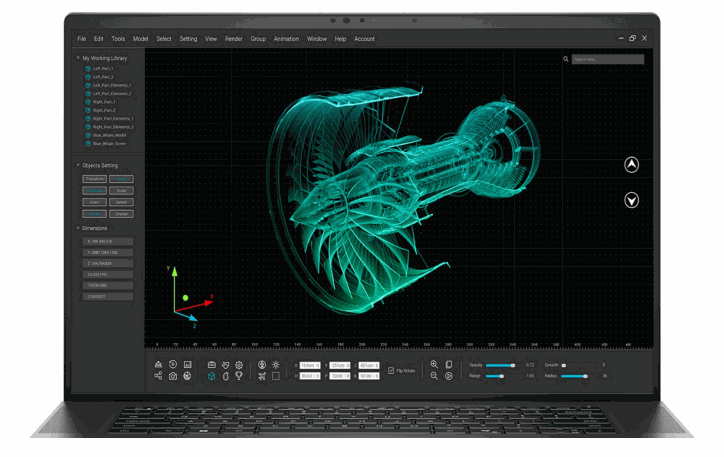Click the chart panel icon in toolbar
The image size is (724, 457).
coord(187,364)
